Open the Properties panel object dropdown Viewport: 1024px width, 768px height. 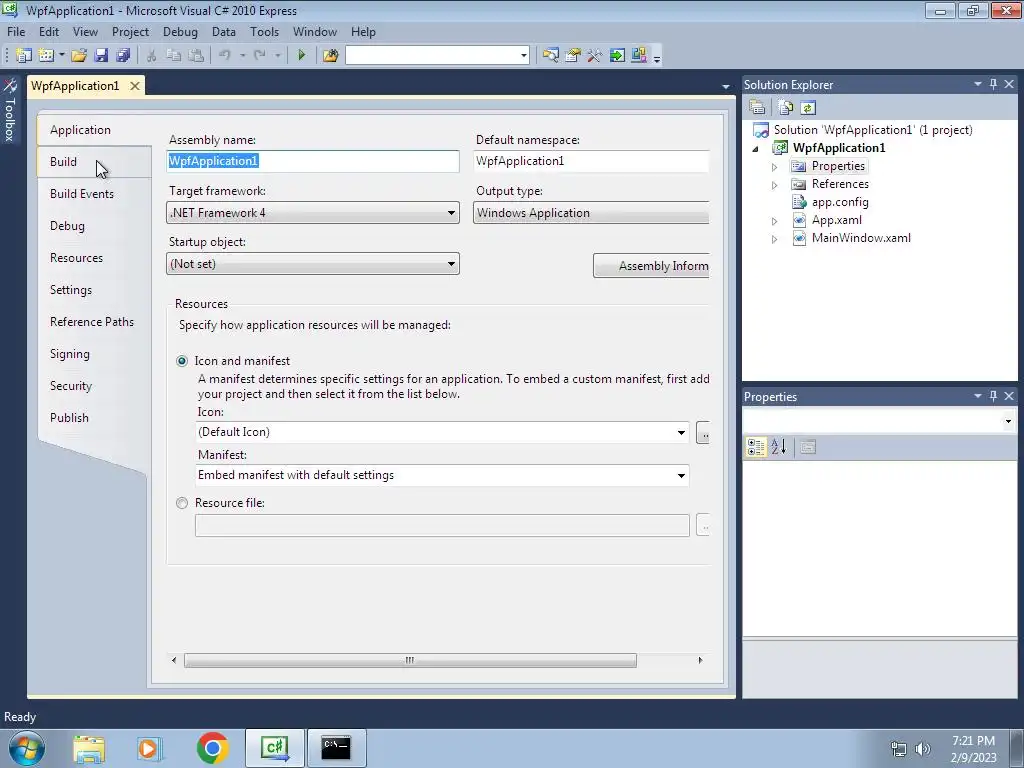click(x=1008, y=421)
